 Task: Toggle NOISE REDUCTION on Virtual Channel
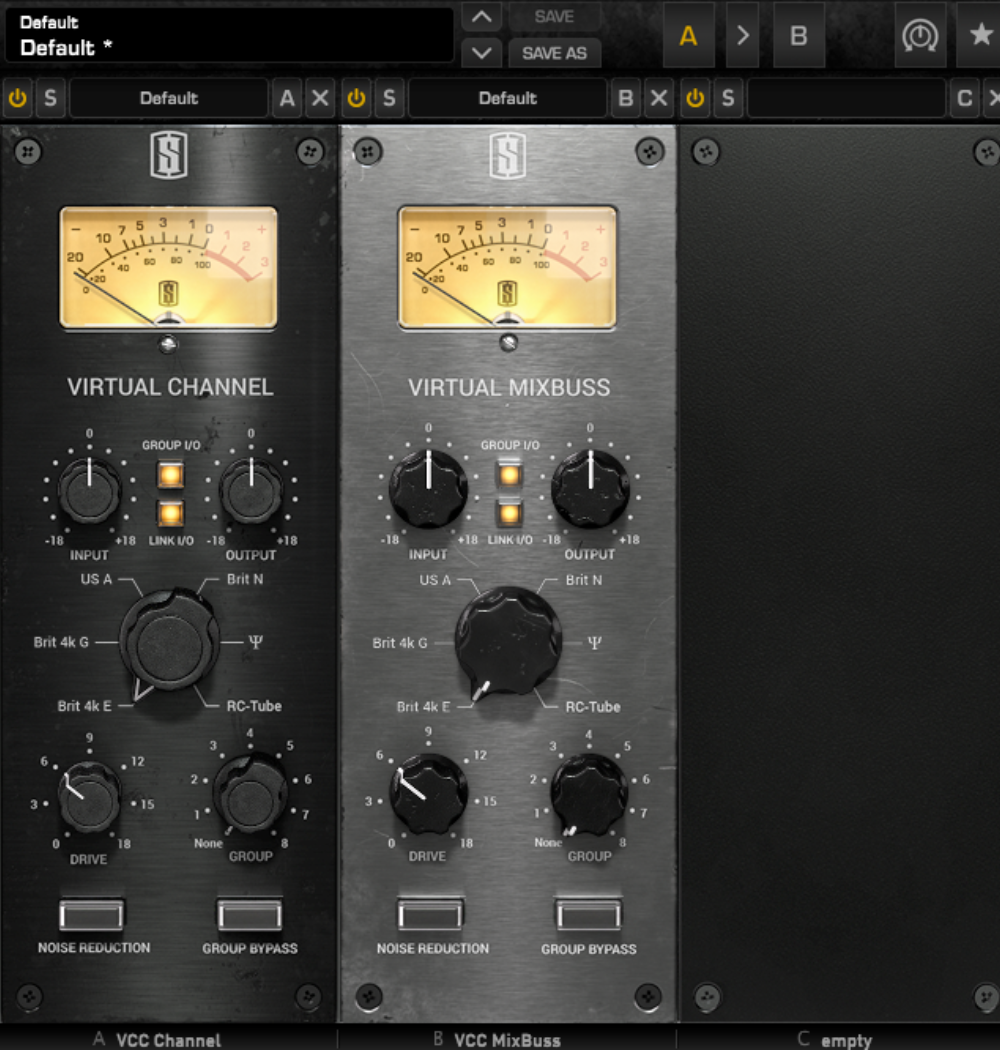92,915
